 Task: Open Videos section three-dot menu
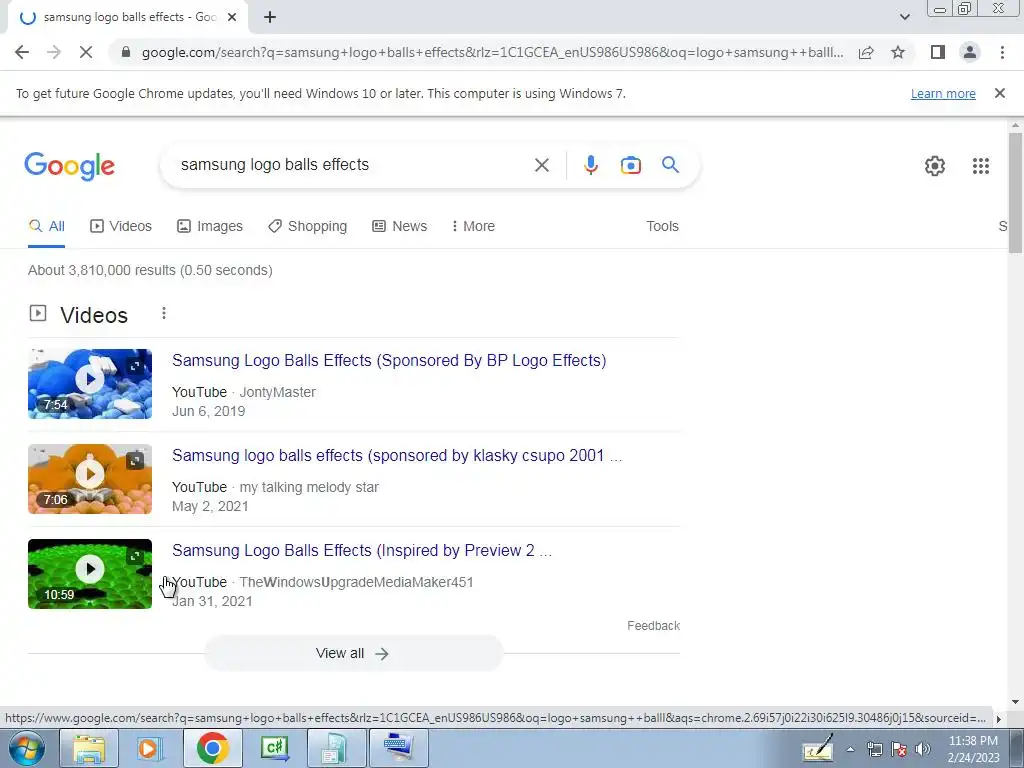pos(164,313)
